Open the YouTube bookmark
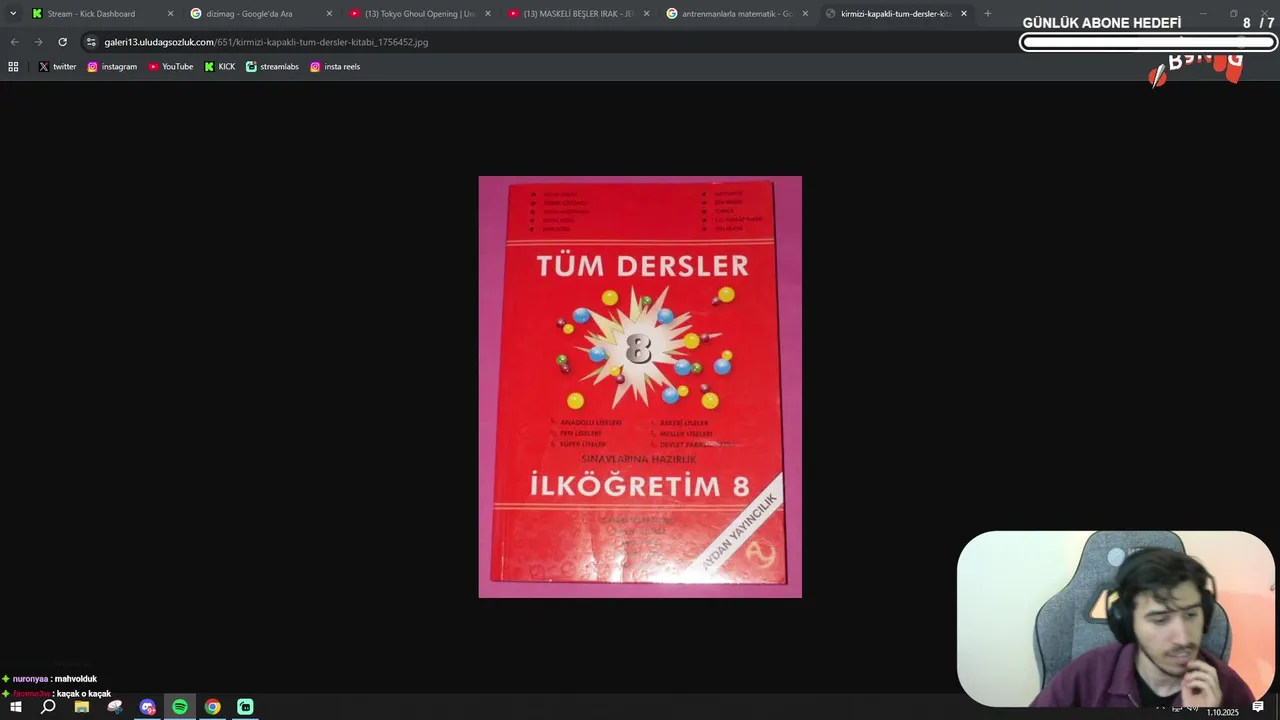Viewport: 1280px width, 720px height. [x=171, y=67]
